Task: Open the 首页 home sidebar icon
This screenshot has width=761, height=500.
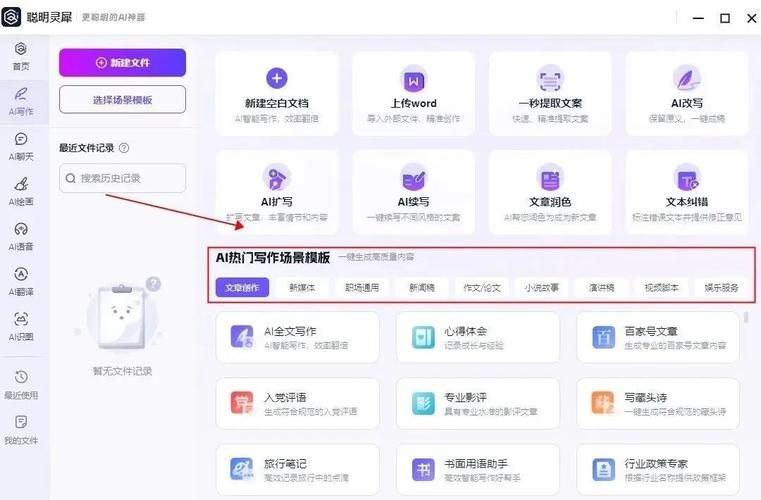Action: click(20, 49)
